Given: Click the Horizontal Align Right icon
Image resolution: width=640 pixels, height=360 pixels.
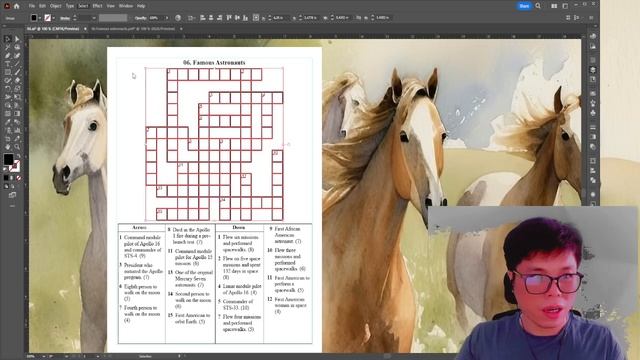Looking at the screenshot, I should (220, 18).
